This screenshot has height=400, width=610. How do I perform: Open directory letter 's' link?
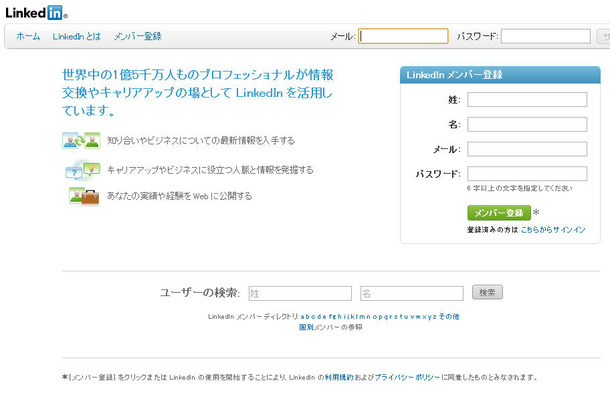[396, 317]
